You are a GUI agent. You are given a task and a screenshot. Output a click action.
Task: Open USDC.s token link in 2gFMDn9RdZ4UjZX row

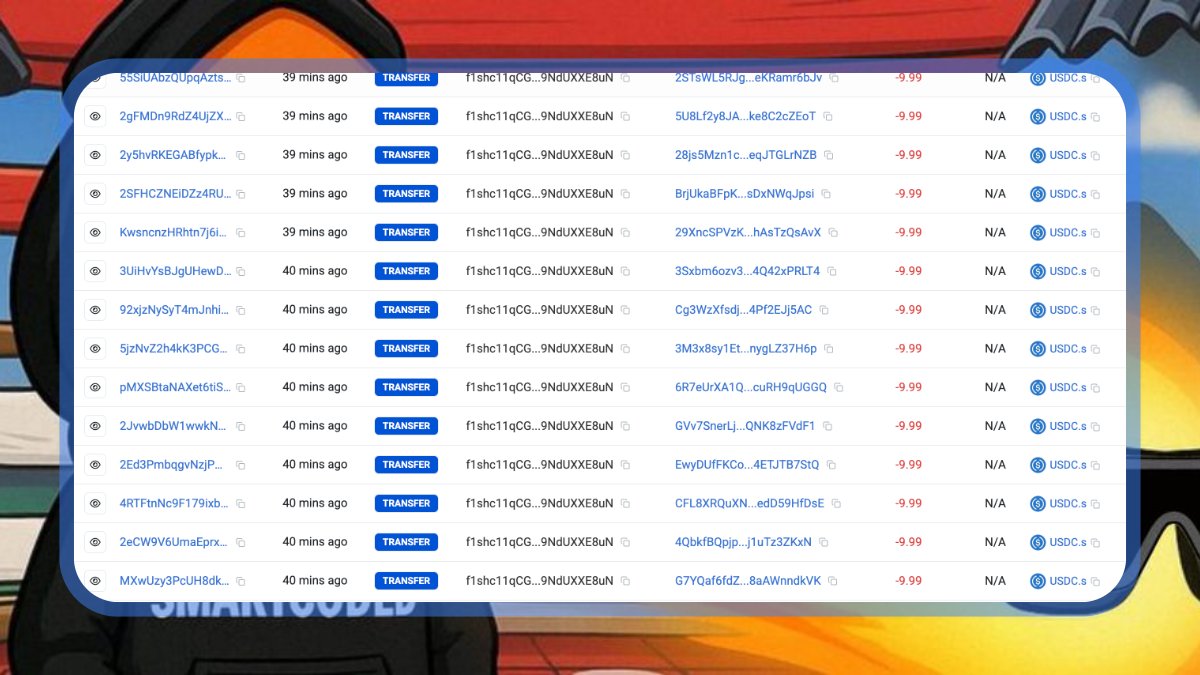1067,117
